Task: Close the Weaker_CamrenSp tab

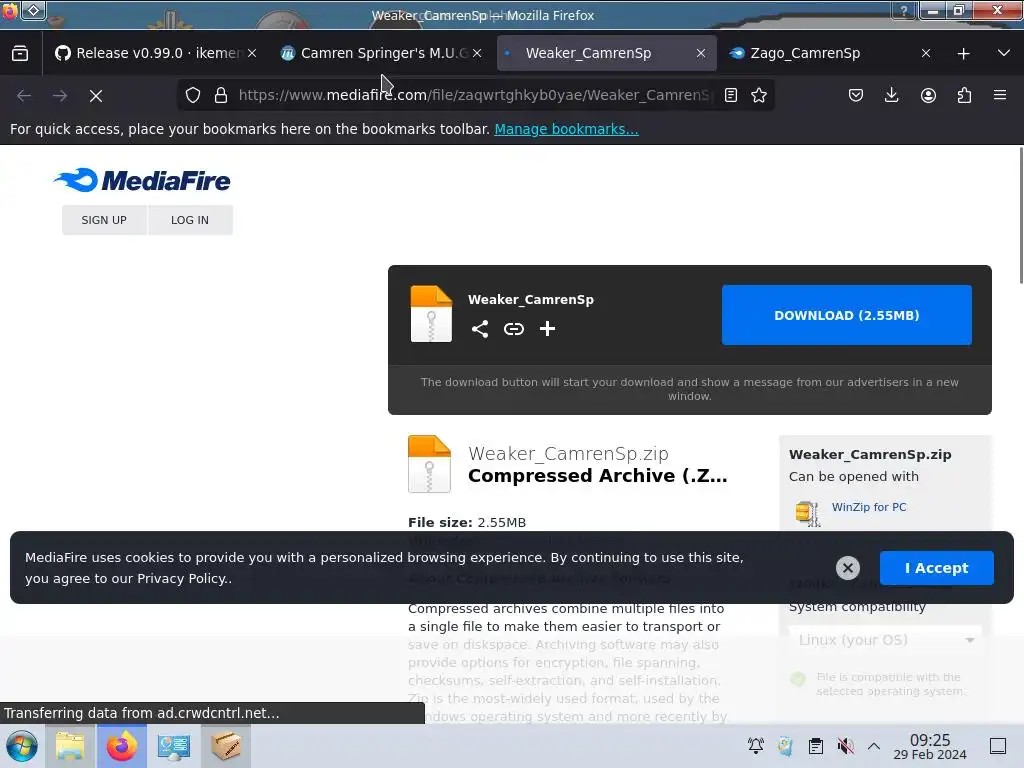Action: click(701, 53)
